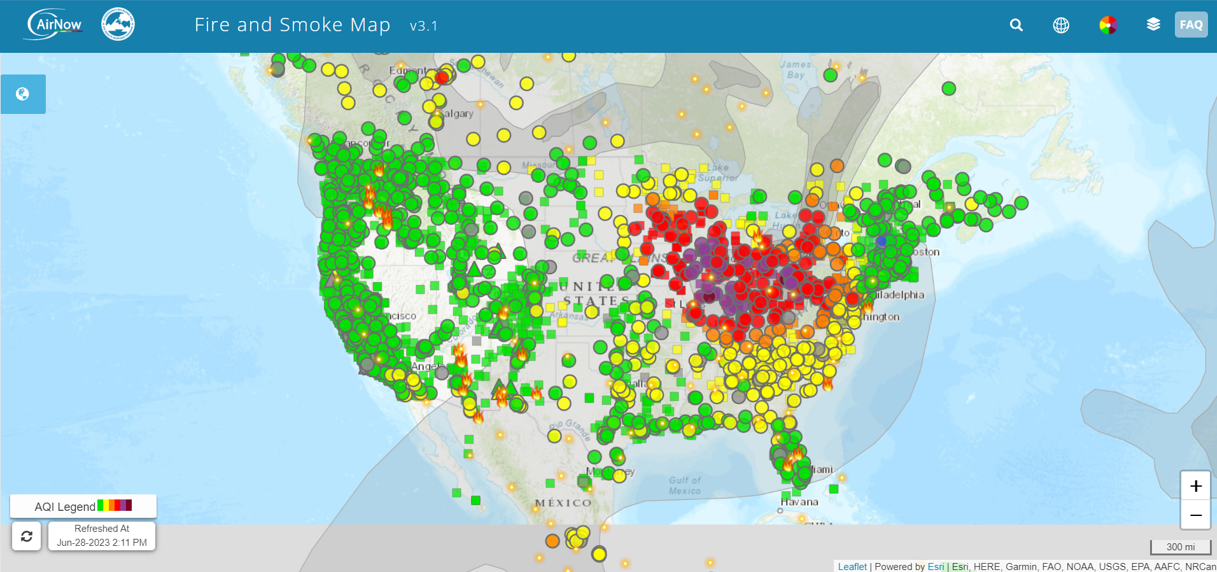Expand the AQI Legend panel
Viewport: 1217px width, 572px height.
(x=83, y=506)
